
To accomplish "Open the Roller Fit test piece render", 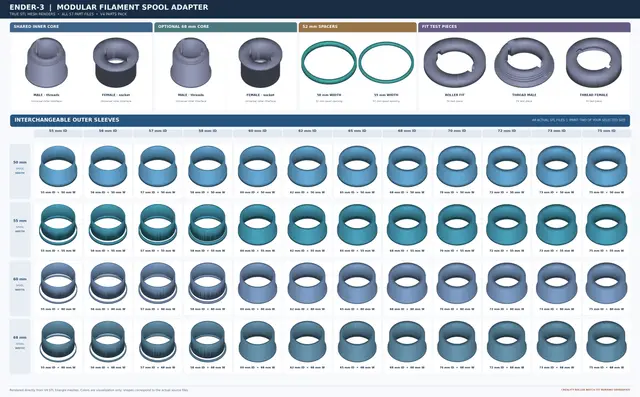I will [x=455, y=62].
